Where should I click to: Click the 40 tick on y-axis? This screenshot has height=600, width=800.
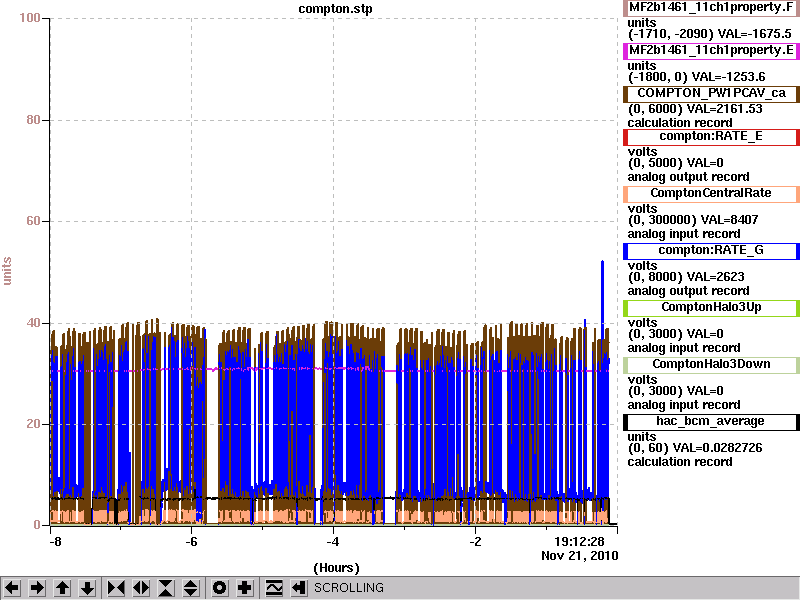[x=33, y=323]
